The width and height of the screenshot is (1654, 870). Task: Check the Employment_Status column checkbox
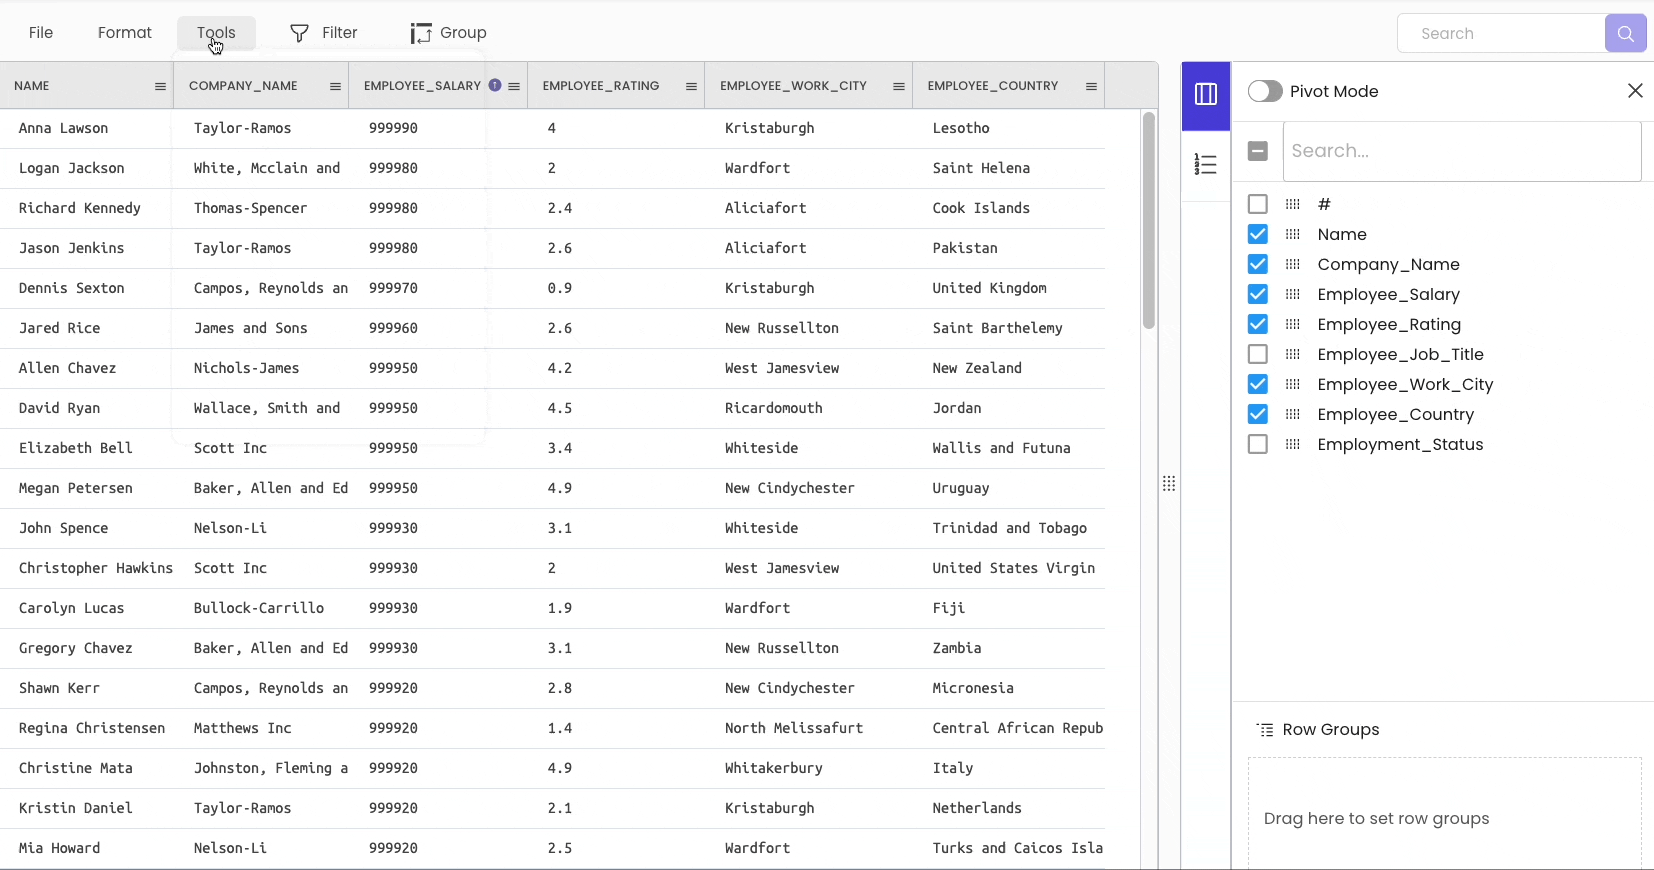point(1258,444)
